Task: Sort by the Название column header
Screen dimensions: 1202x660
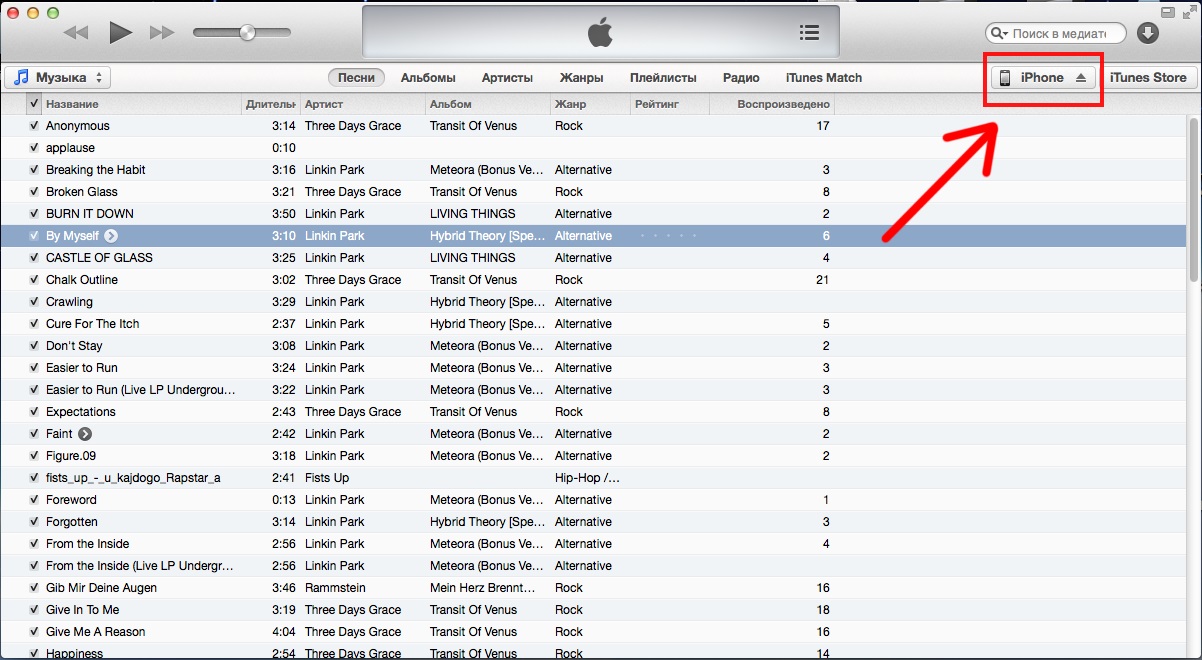Action: click(143, 104)
